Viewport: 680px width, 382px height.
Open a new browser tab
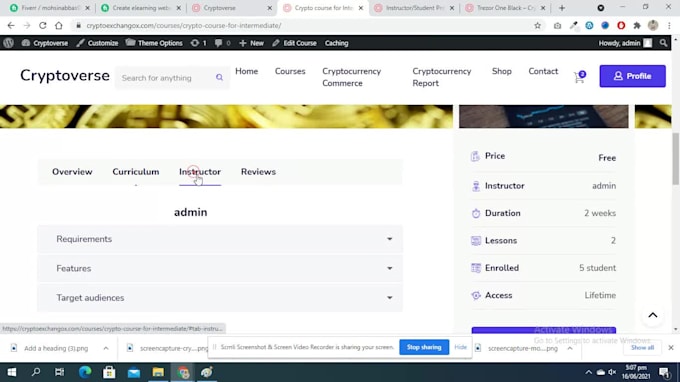(562, 8)
